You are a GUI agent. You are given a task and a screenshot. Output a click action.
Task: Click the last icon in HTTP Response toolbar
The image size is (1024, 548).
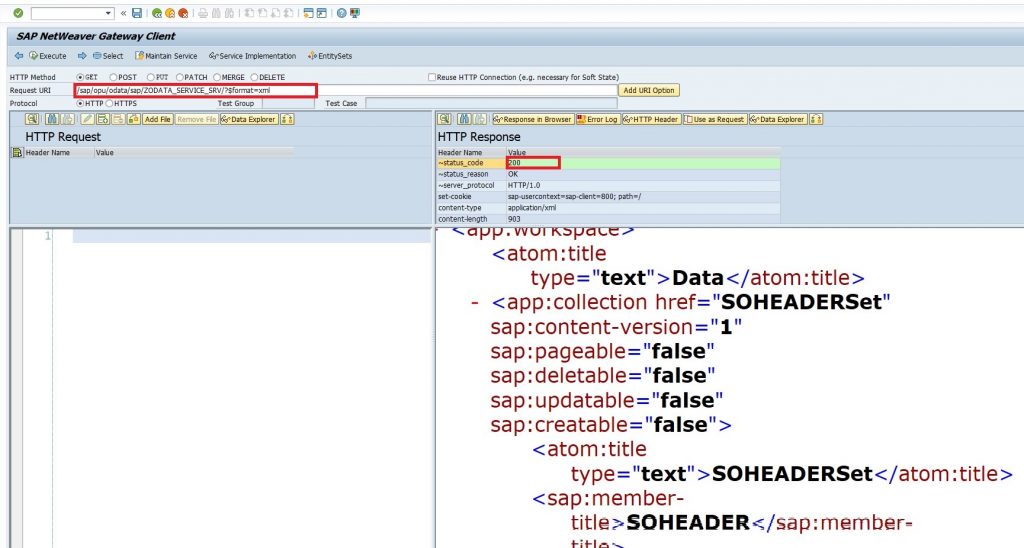816,120
